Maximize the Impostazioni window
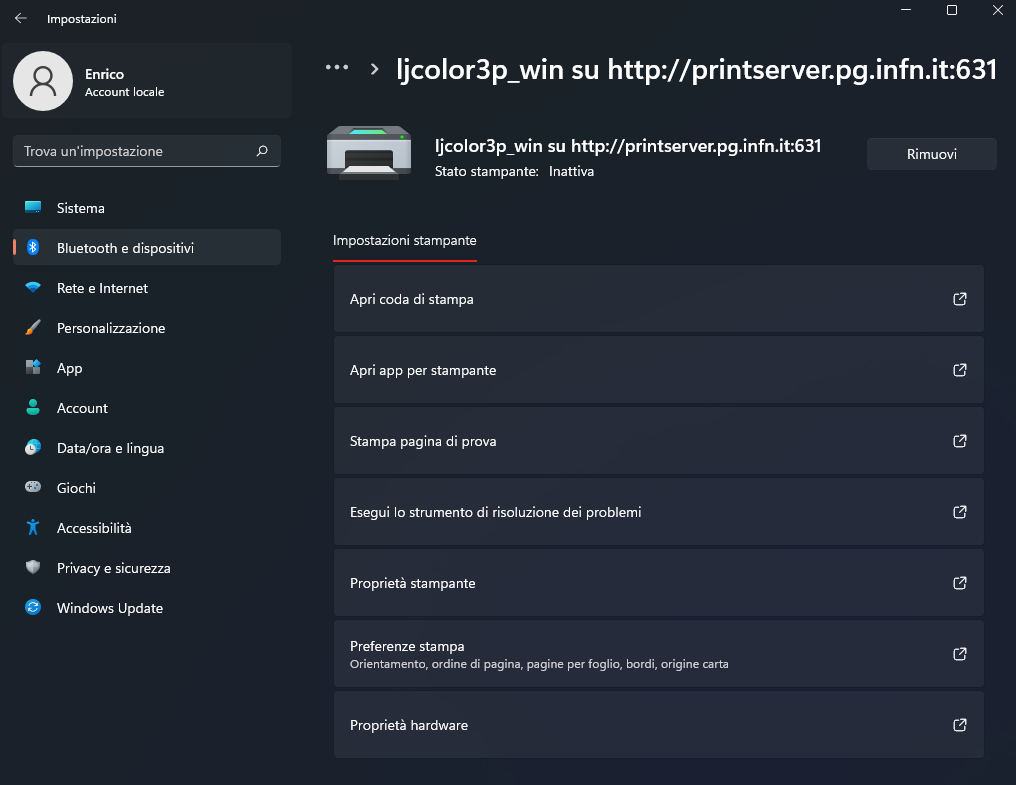This screenshot has height=785, width=1016. click(952, 10)
